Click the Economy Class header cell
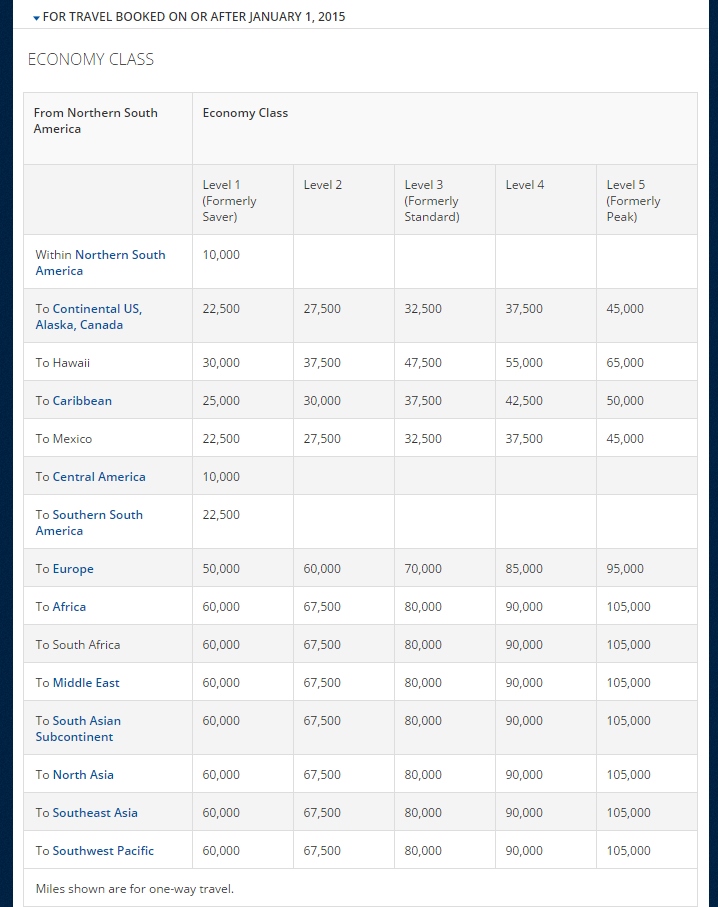 [245, 113]
